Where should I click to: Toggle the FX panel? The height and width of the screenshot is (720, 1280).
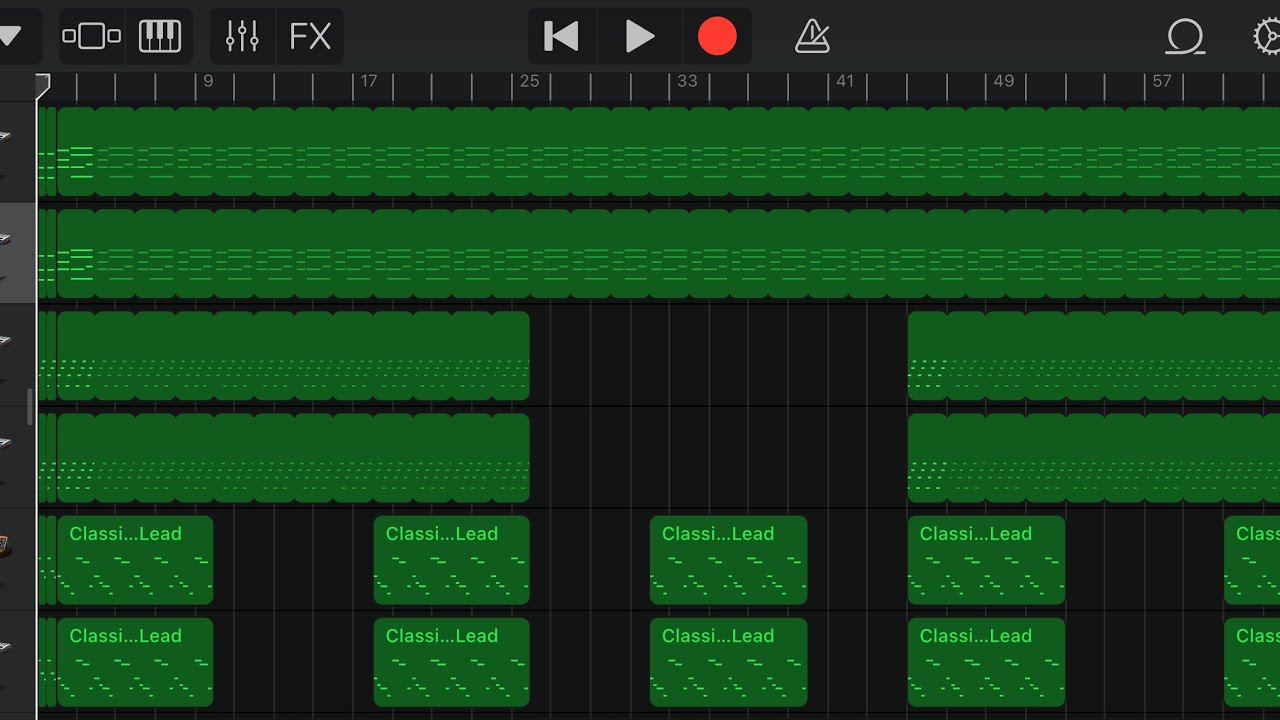pyautogui.click(x=310, y=37)
